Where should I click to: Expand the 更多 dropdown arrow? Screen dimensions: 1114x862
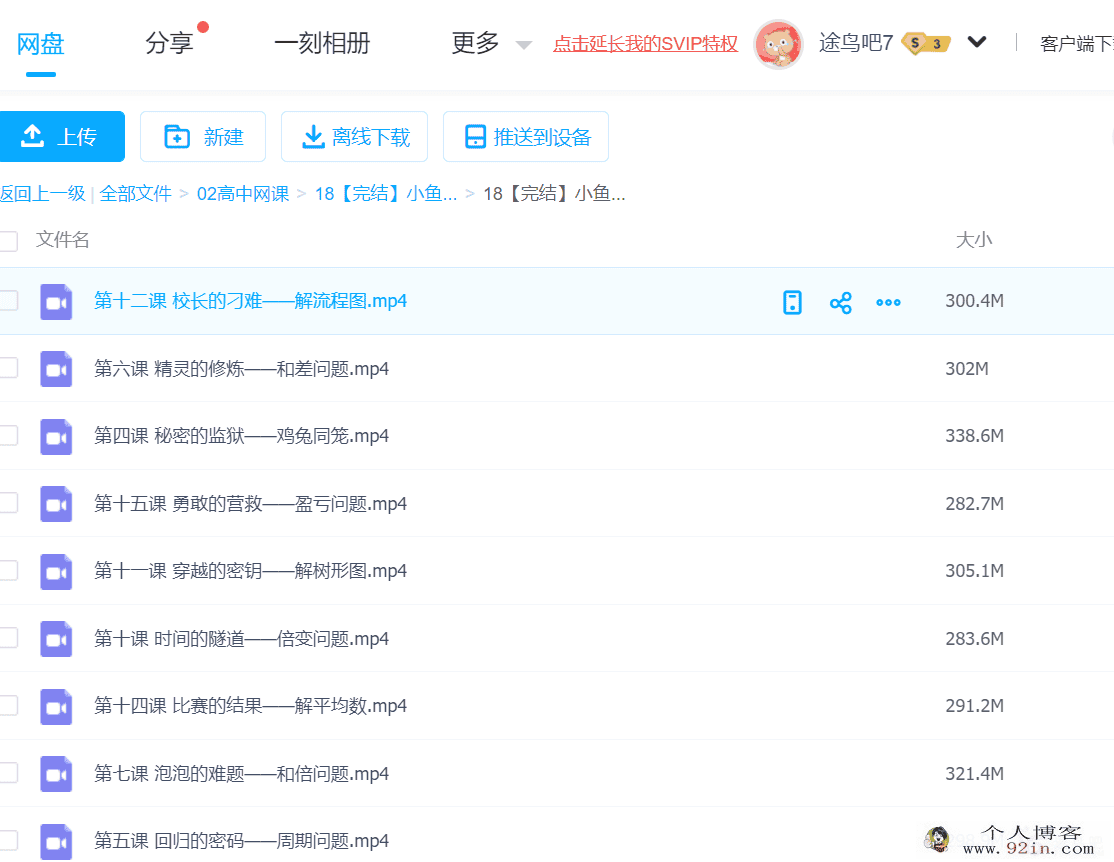pos(524,45)
